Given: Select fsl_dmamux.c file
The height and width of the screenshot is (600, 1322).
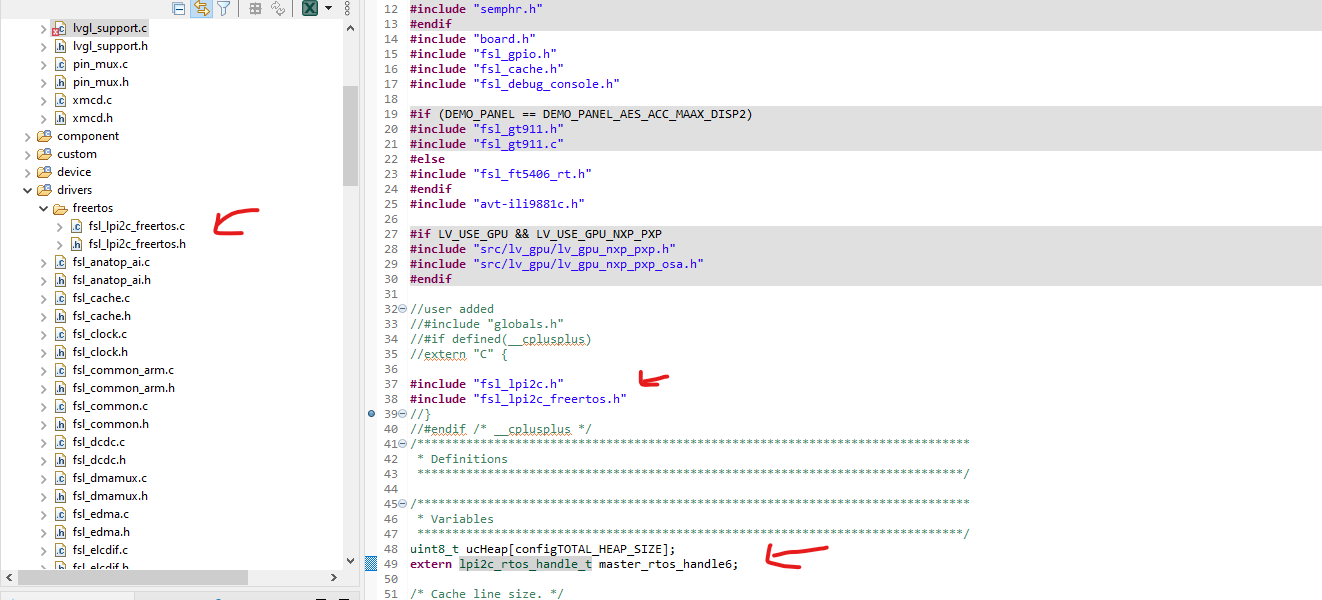Looking at the screenshot, I should [x=109, y=478].
